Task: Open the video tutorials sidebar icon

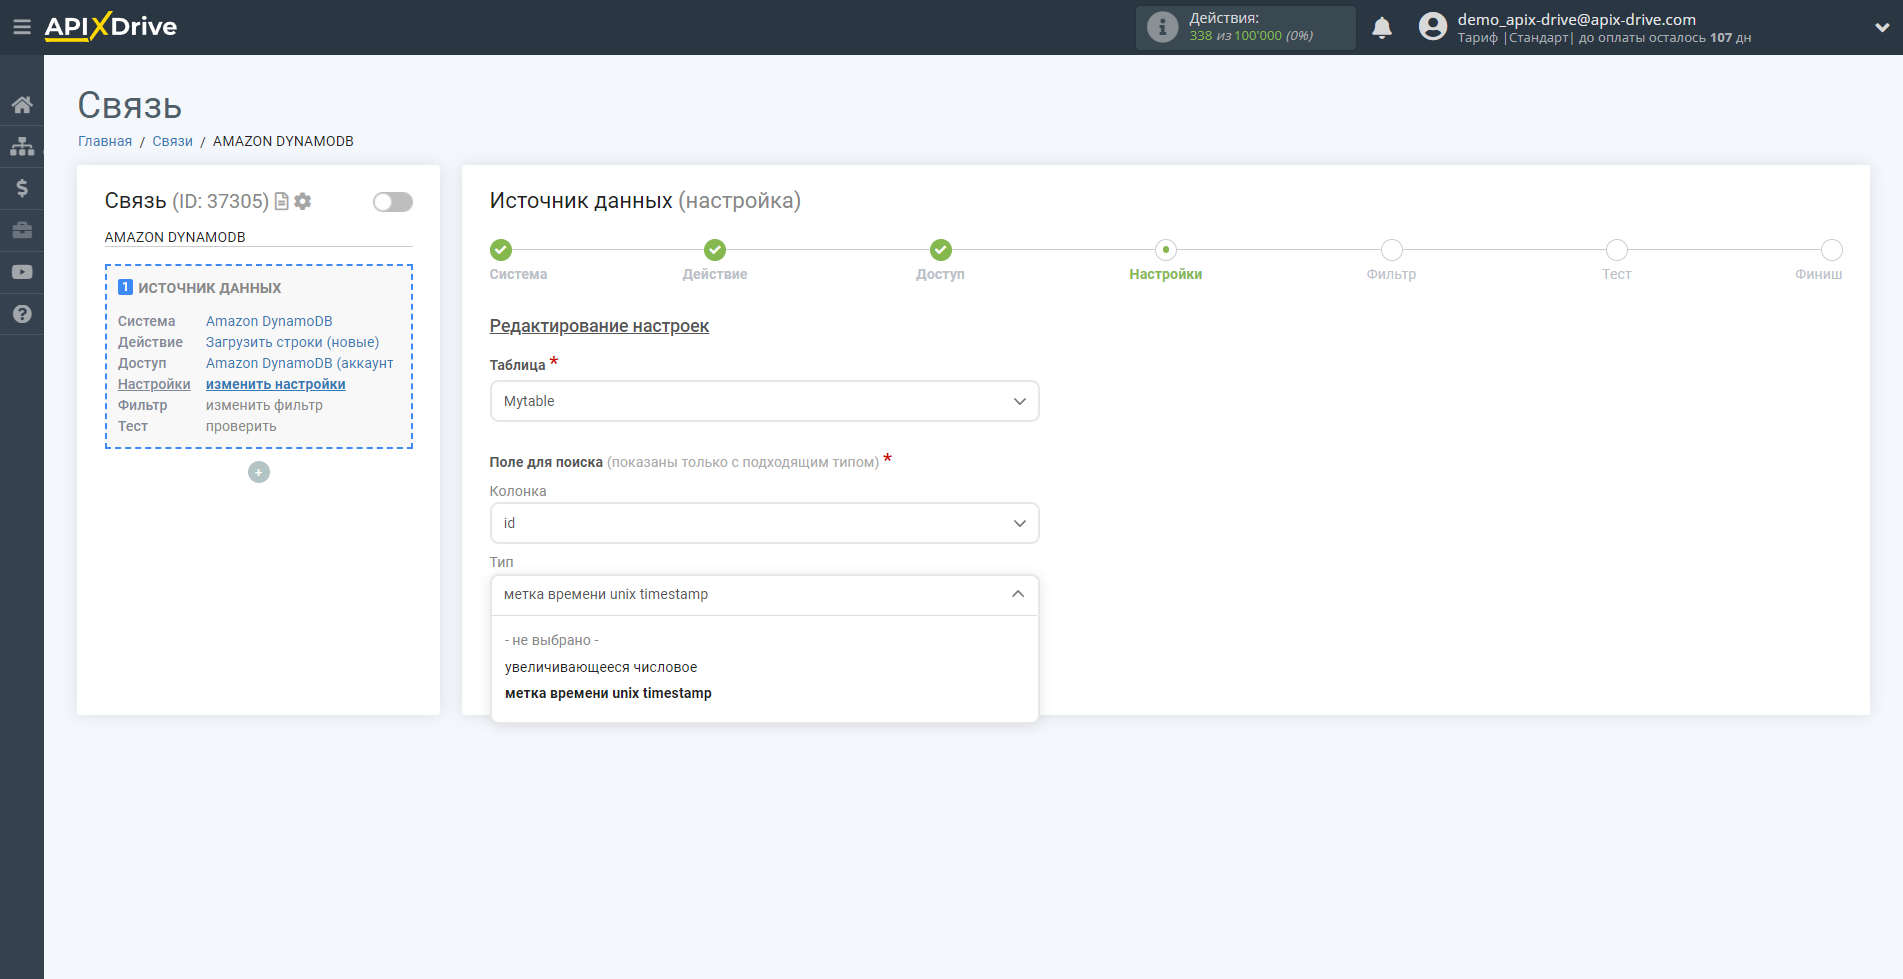Action: tap(22, 272)
